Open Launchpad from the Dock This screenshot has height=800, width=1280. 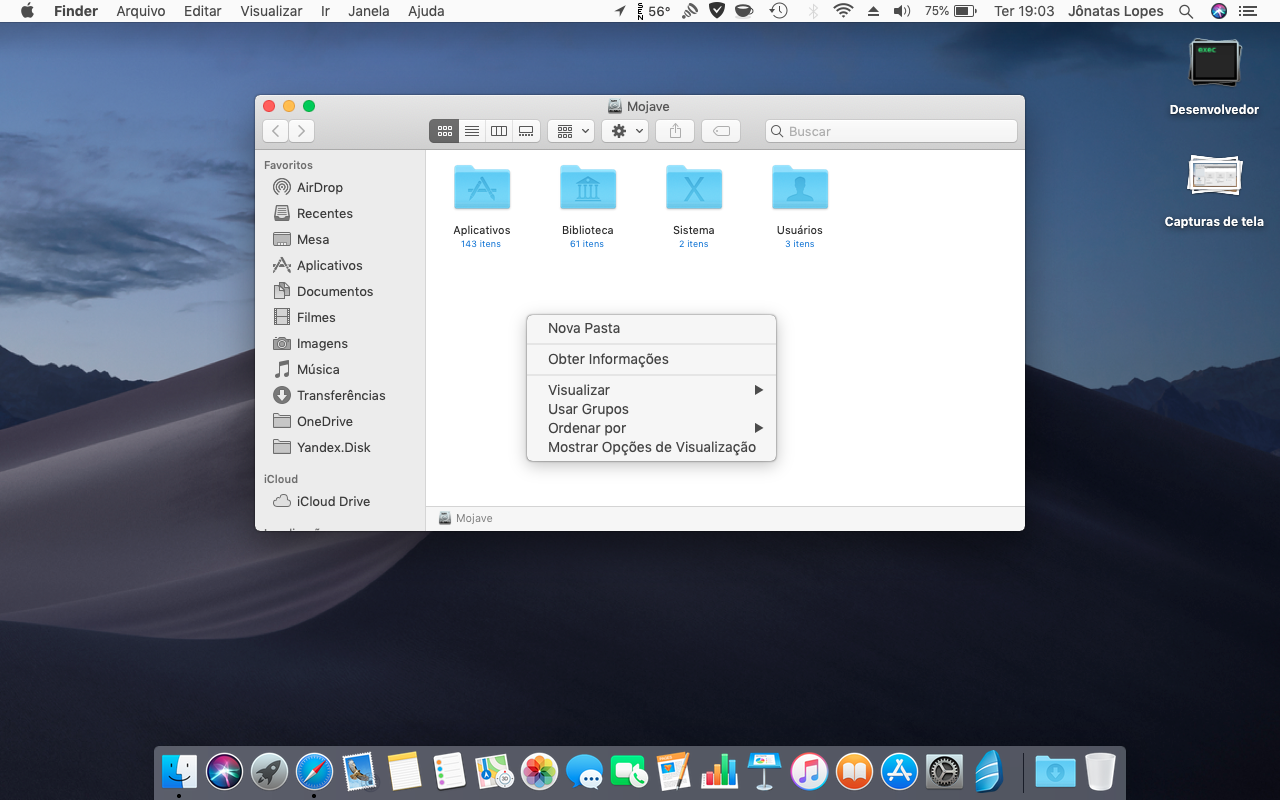269,772
